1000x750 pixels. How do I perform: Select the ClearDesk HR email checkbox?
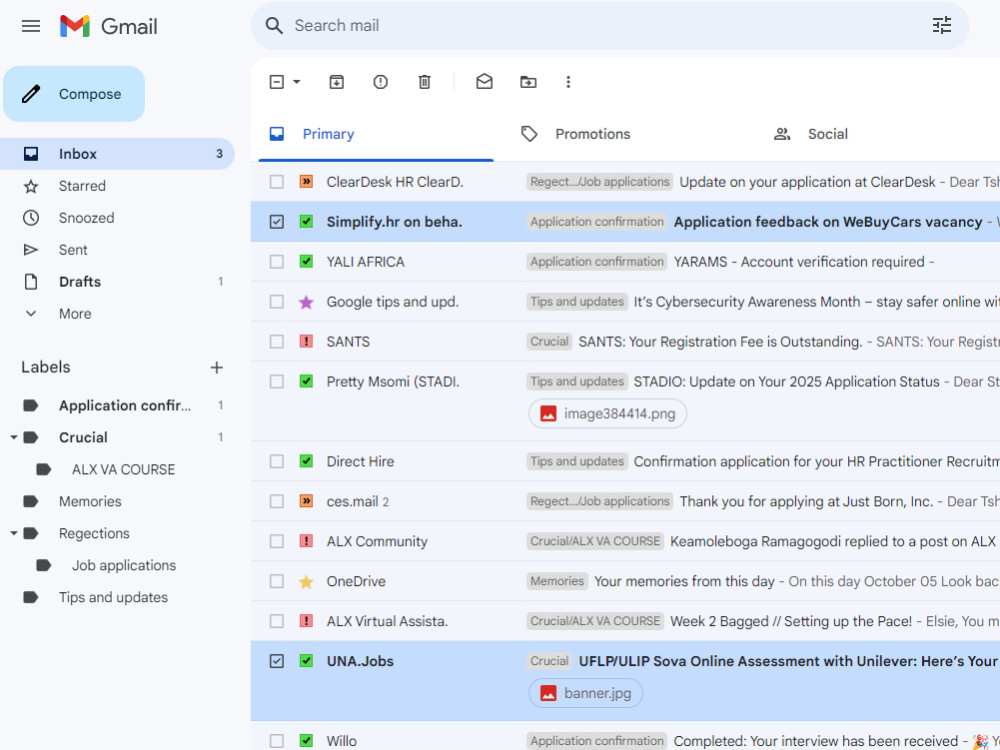click(x=276, y=182)
